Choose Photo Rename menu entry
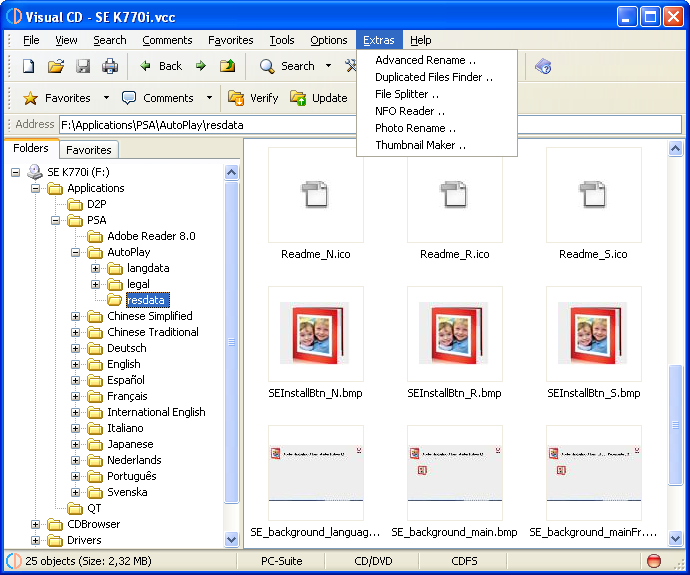Viewport: 690px width, 575px height. tap(437, 128)
